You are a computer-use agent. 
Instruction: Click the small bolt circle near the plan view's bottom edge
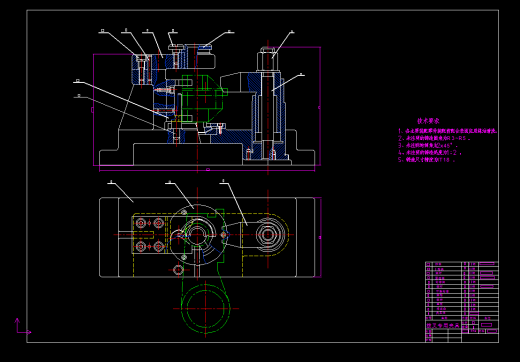pos(178,269)
